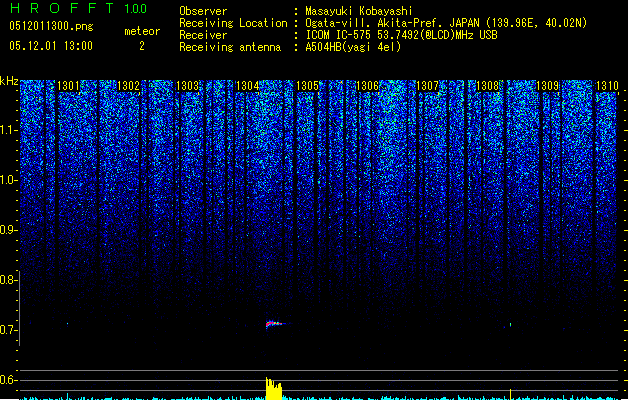Click the Receiving antenna field label

[230, 47]
